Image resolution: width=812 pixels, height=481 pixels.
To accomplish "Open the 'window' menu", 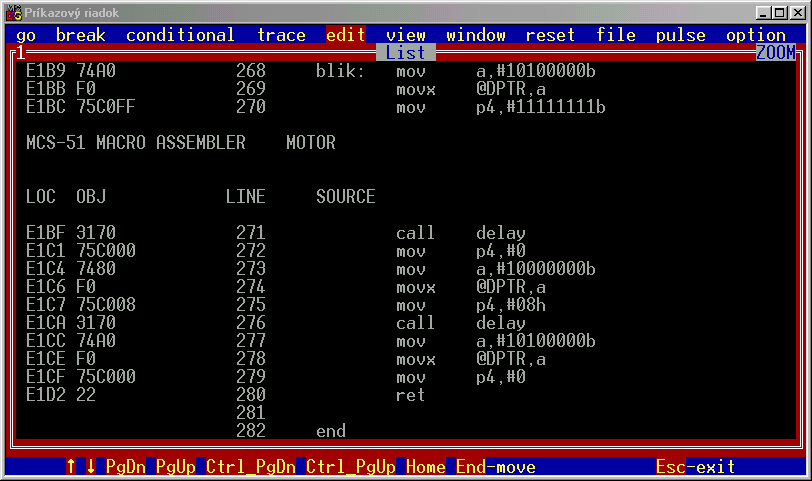I will (476, 35).
